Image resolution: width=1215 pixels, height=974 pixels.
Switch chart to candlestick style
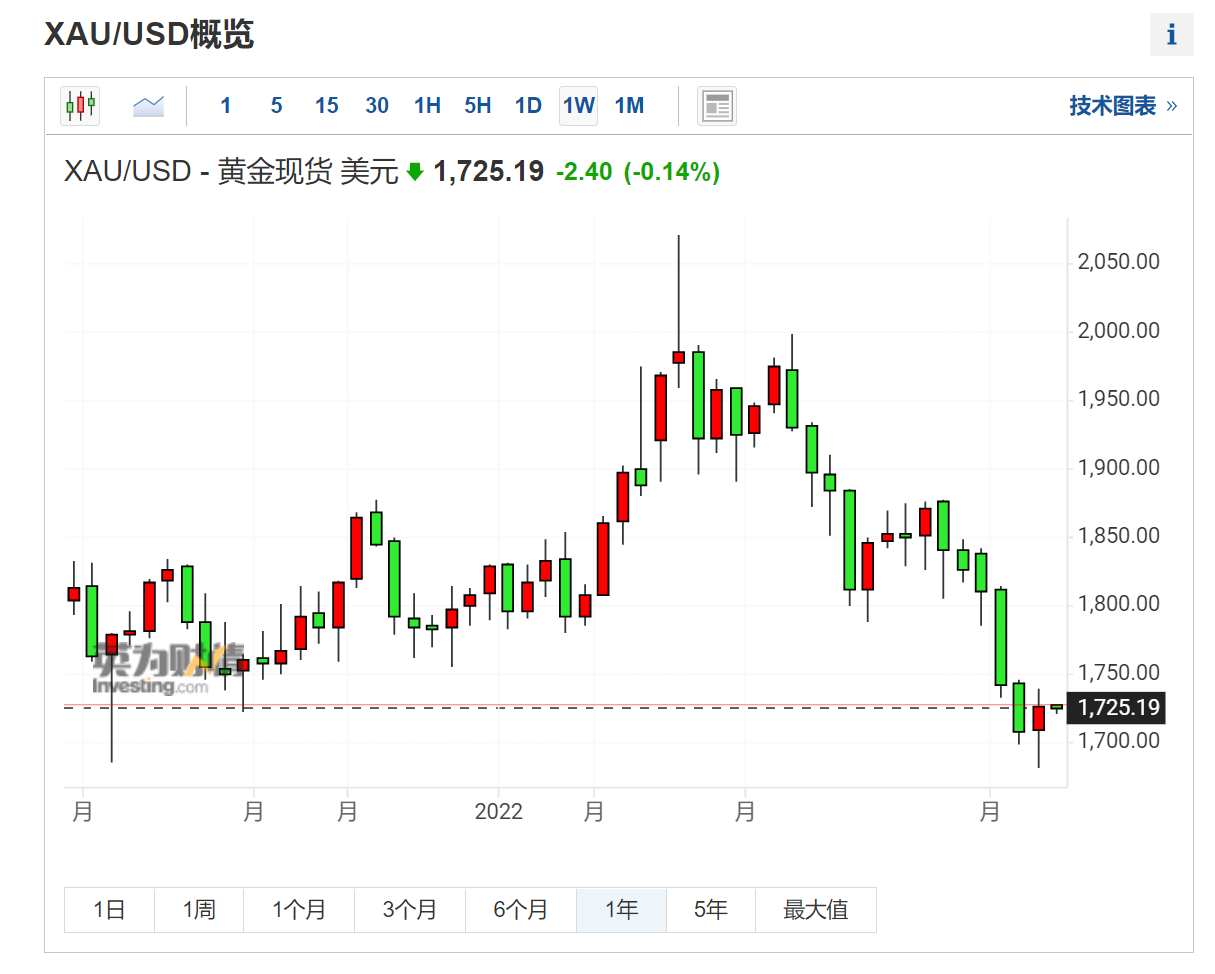(79, 105)
